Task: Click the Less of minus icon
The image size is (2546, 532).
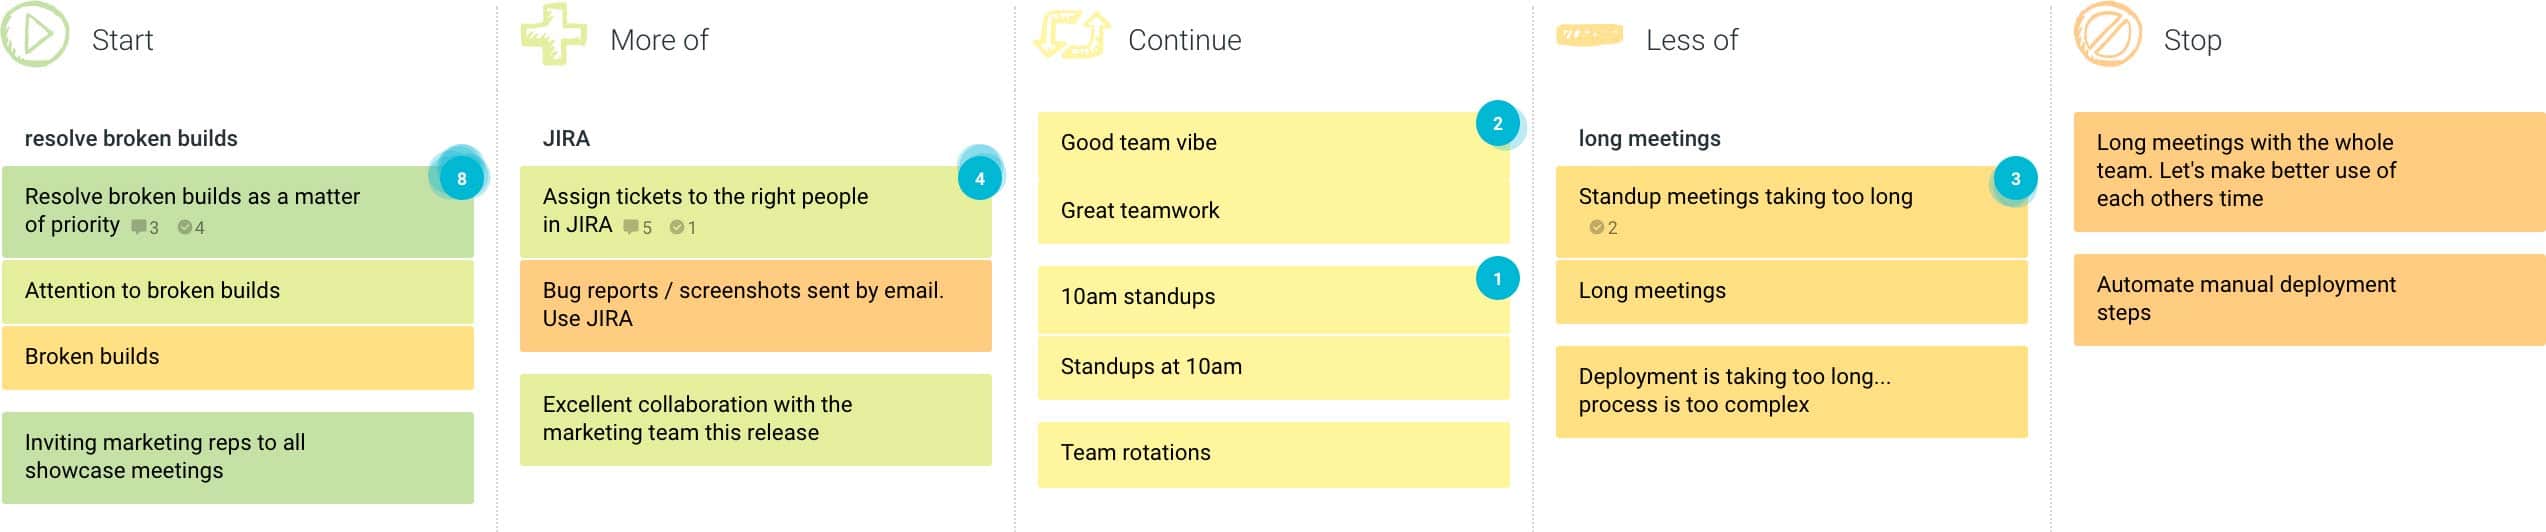Action: (x=1589, y=36)
